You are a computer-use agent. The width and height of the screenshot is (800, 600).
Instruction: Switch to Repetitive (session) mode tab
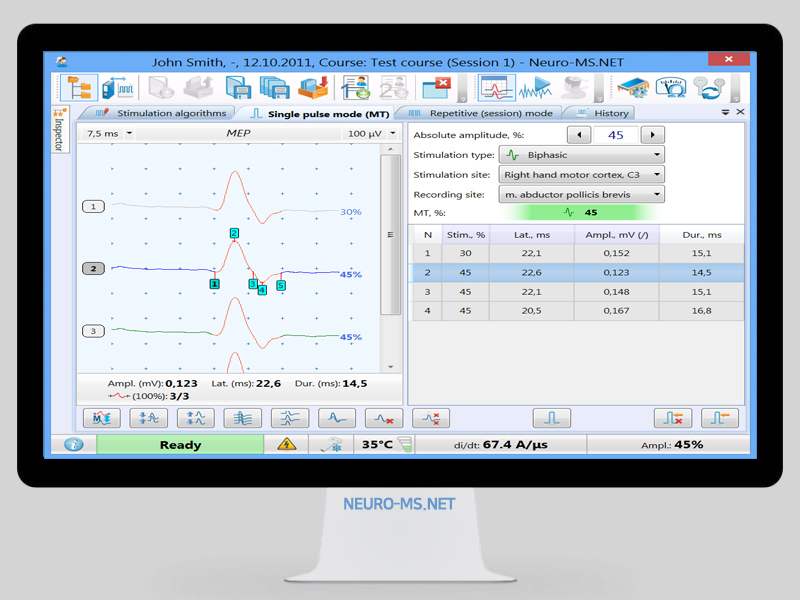point(481,113)
